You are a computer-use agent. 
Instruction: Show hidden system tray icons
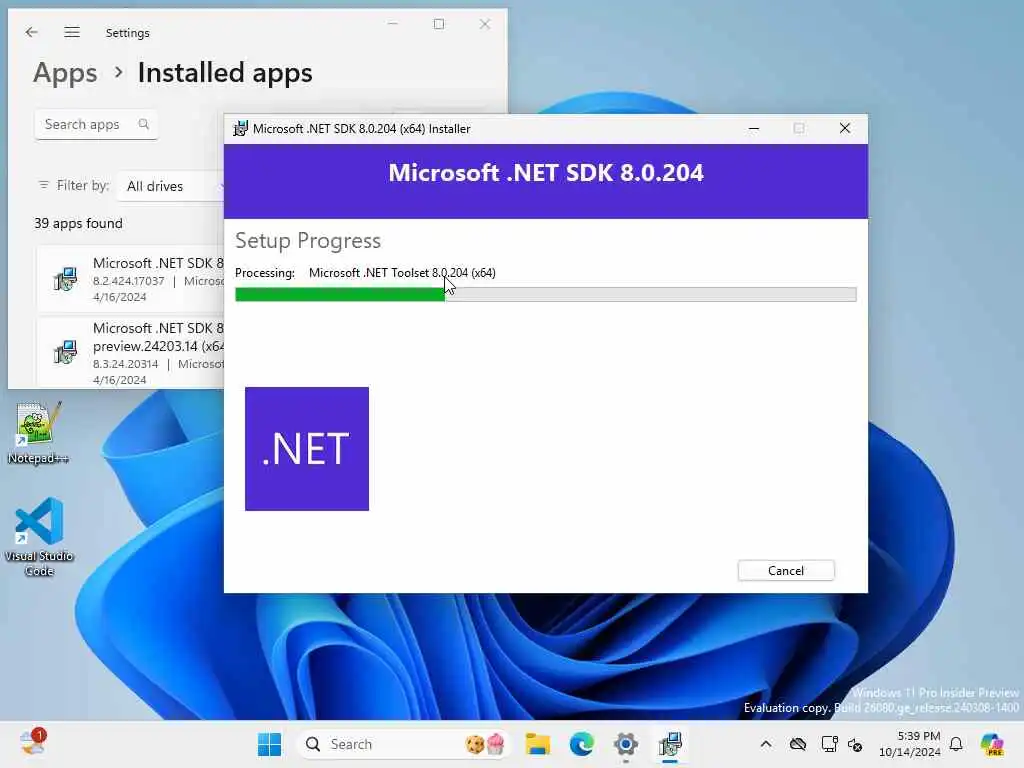(765, 744)
